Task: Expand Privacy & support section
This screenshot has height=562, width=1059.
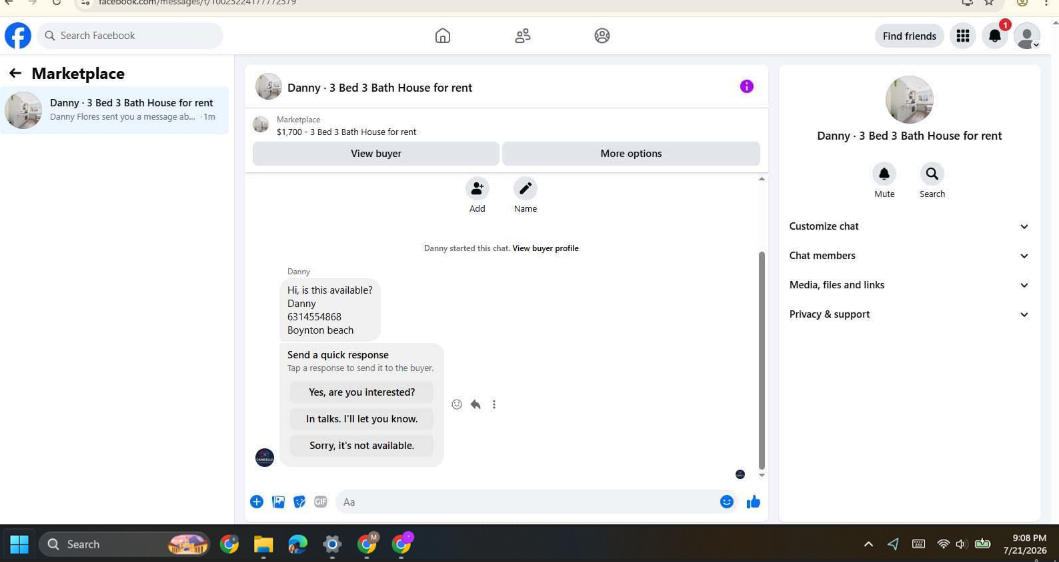Action: [x=909, y=314]
